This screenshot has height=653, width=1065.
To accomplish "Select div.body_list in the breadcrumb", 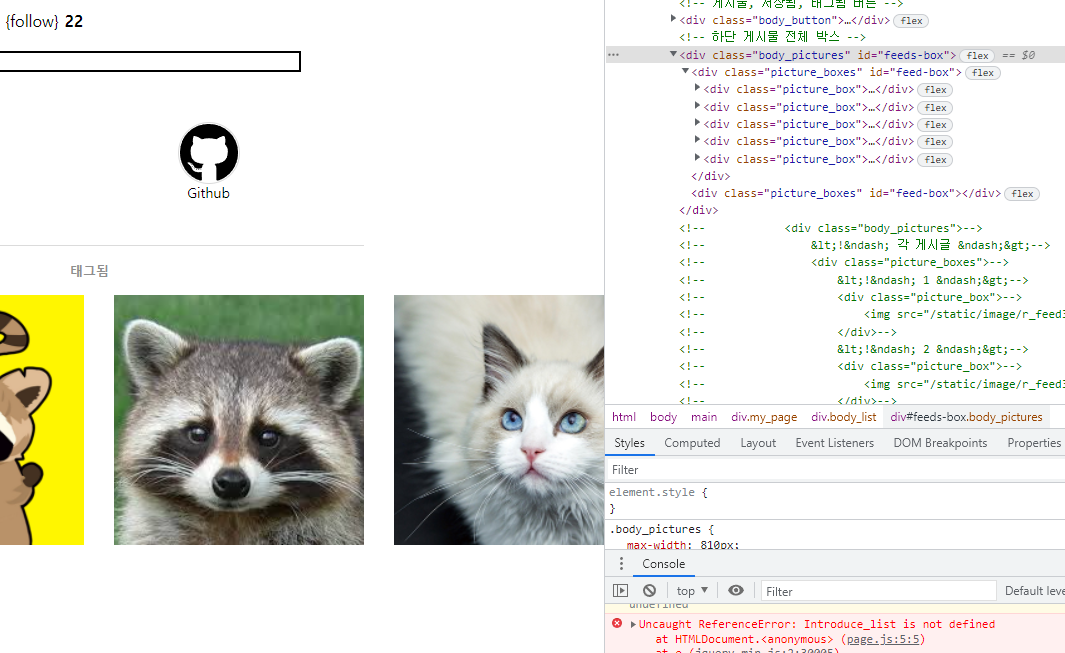I will pyautogui.click(x=844, y=417).
